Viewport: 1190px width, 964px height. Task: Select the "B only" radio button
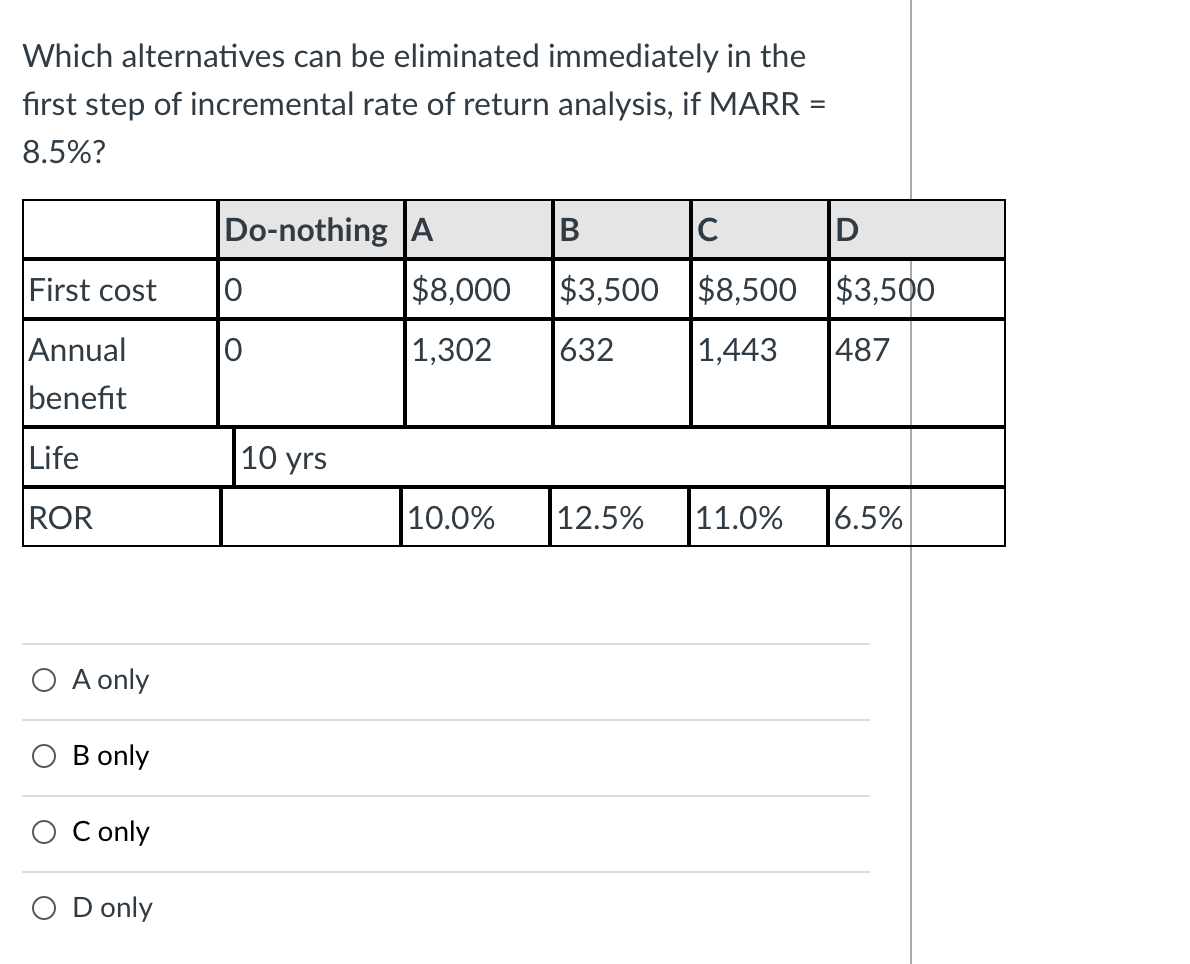coord(42,756)
